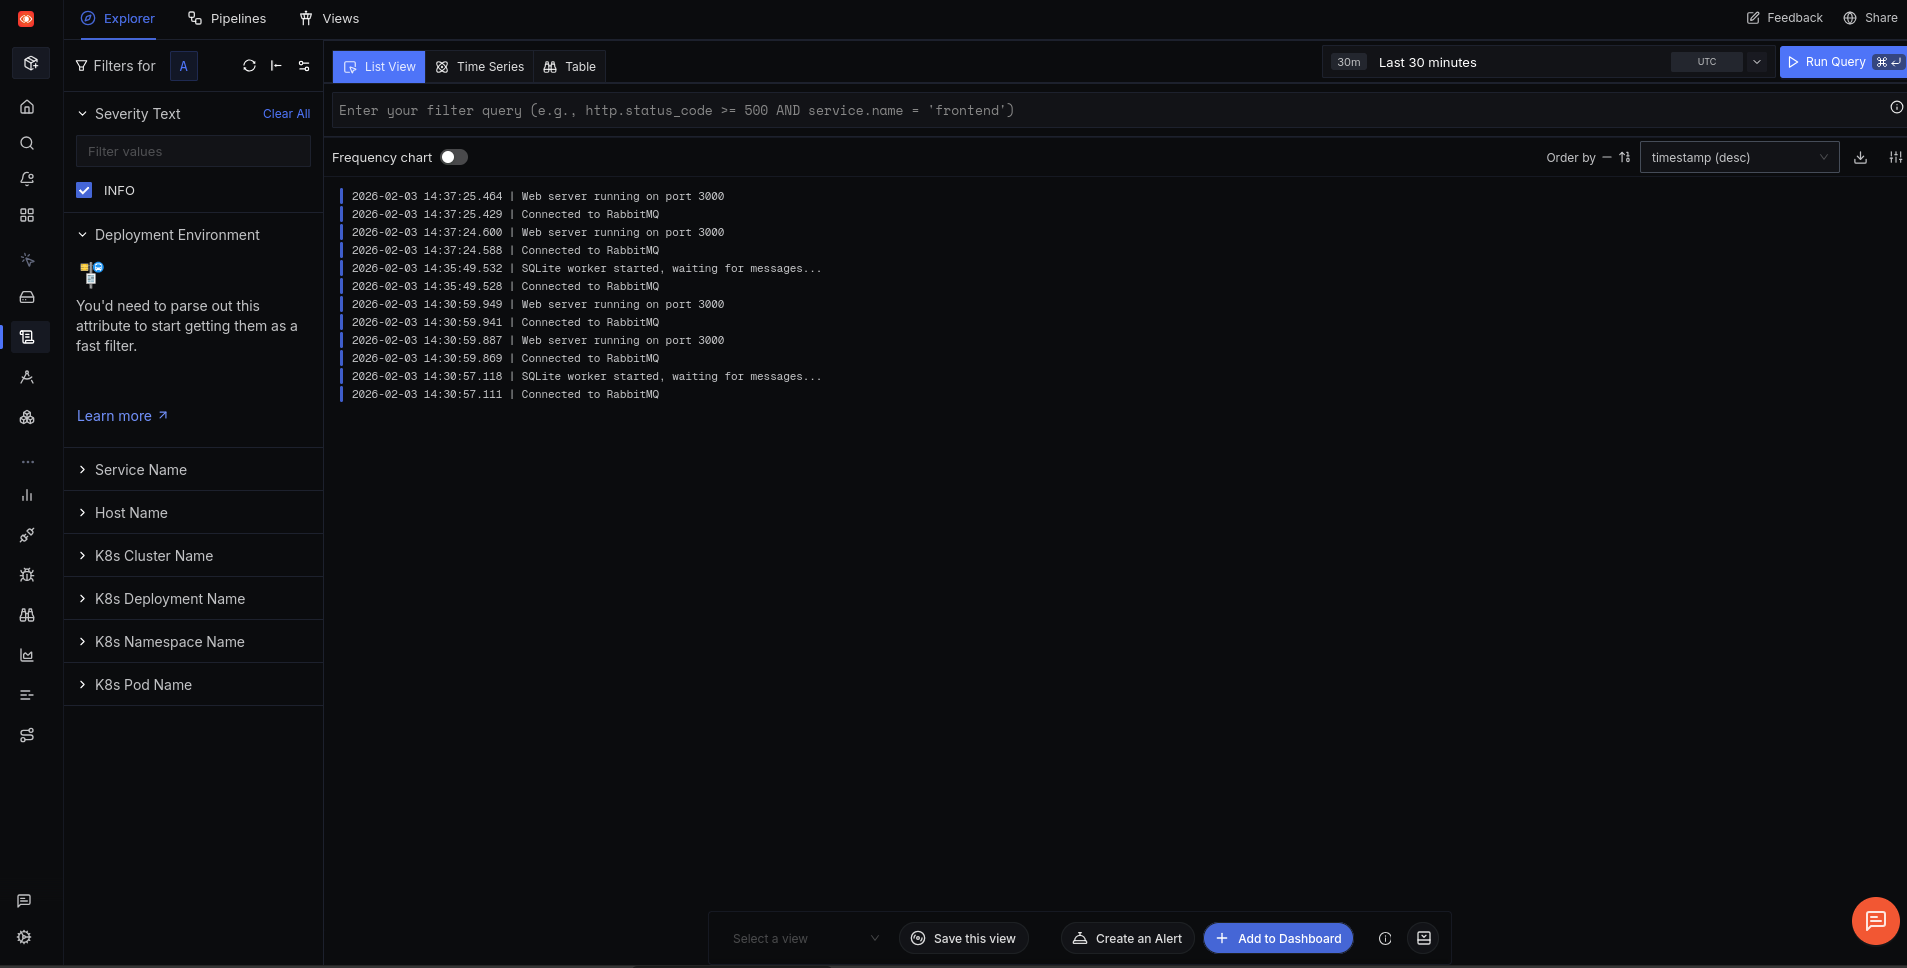This screenshot has height=968, width=1907.
Task: Switch to the Time Series tab
Action: (479, 66)
